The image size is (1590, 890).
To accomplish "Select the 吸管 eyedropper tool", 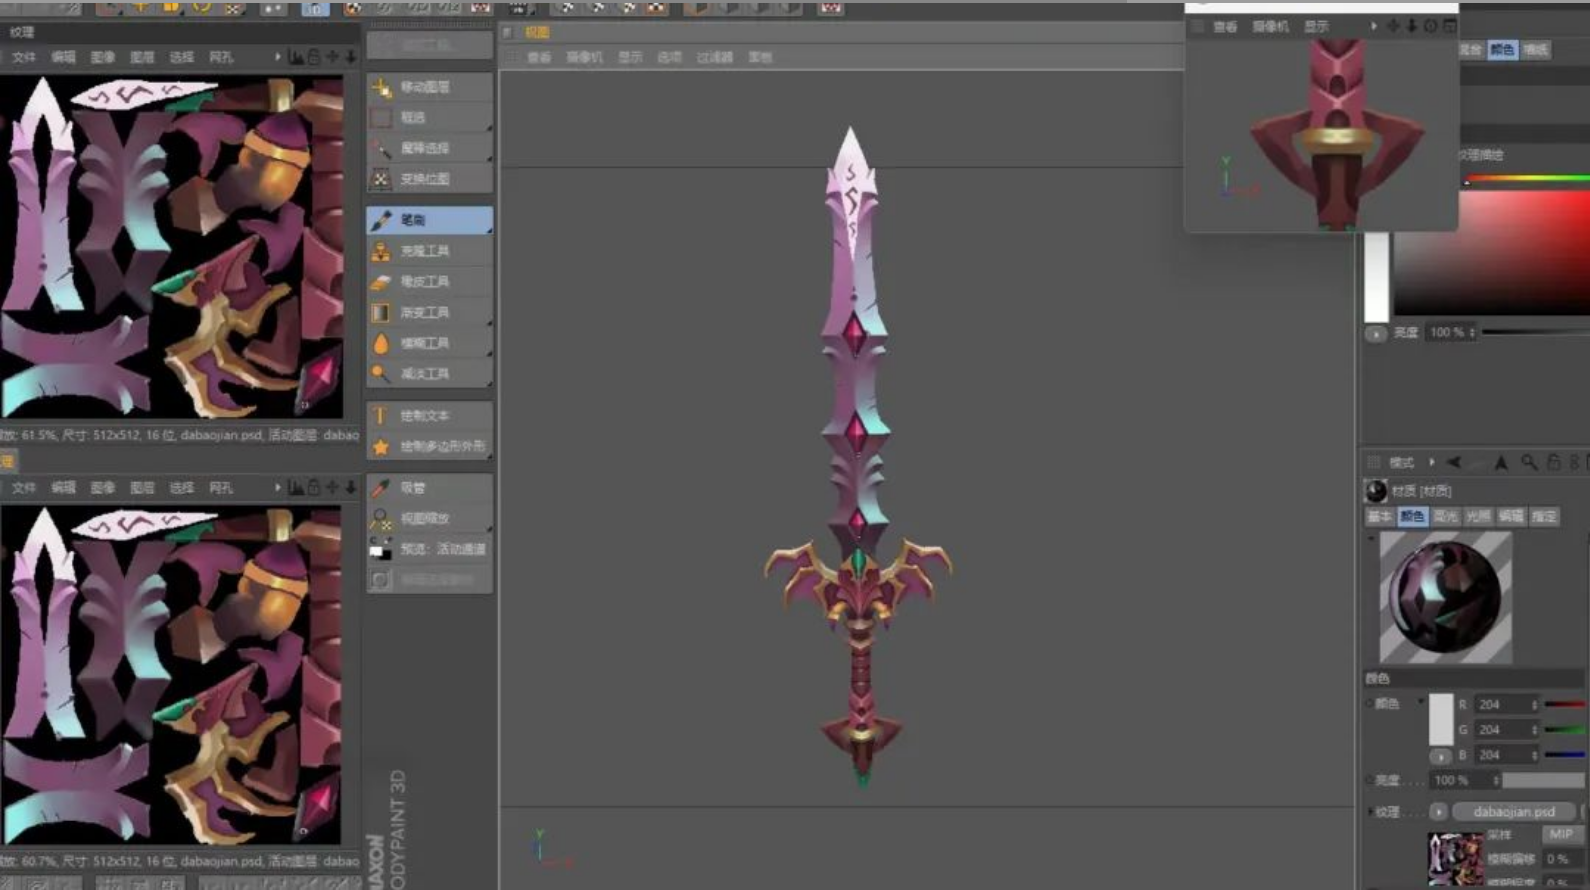I will [428, 488].
